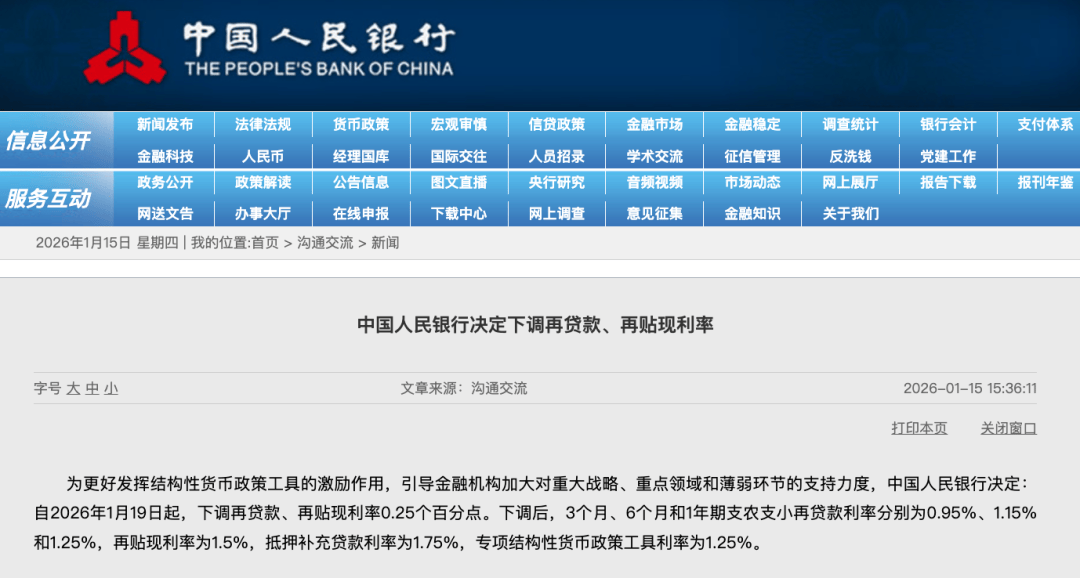Open the 在线申报 page

[362, 213]
